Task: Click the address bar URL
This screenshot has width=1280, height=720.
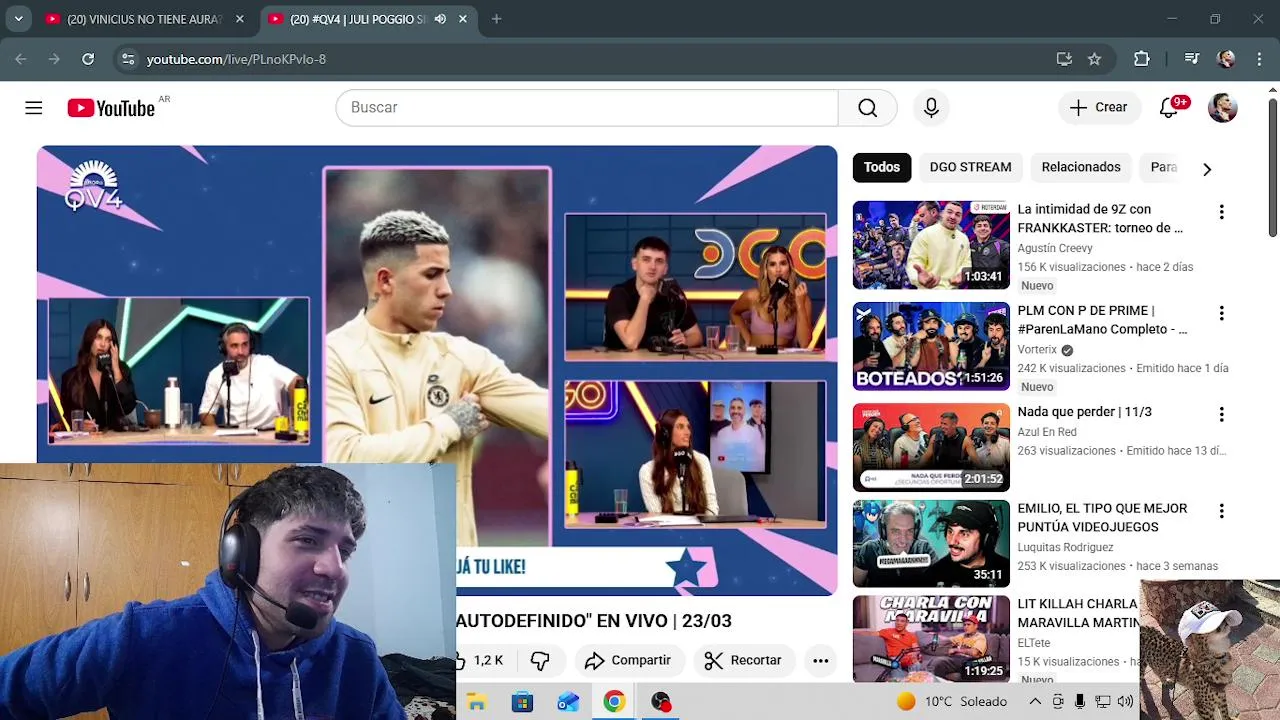Action: [236, 60]
